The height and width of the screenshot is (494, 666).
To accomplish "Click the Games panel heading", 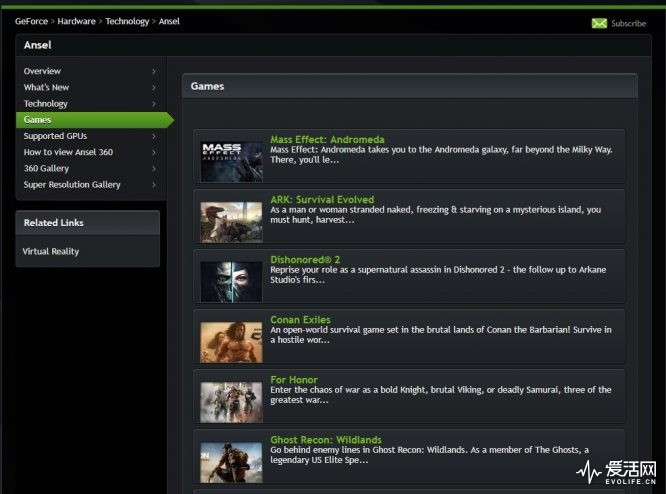I will [x=207, y=86].
